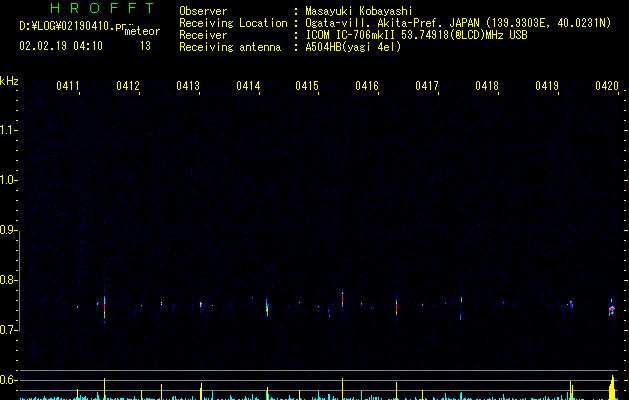This screenshot has height=400, width=629.
Task: Click the 0416 time axis marker
Action: [x=367, y=86]
